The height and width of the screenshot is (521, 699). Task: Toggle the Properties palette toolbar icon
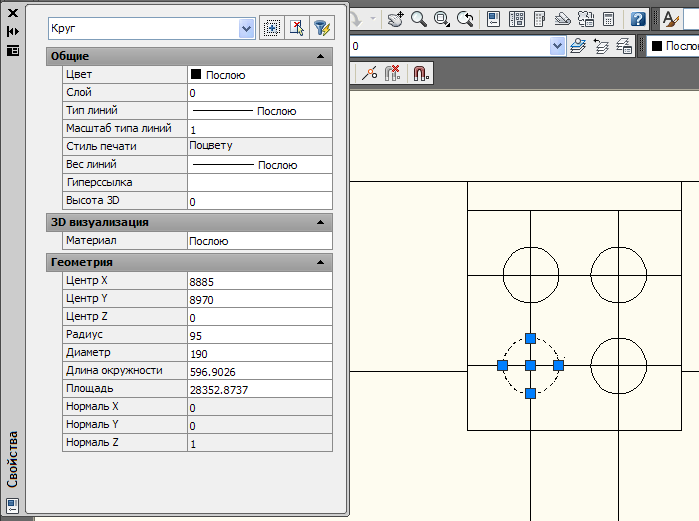(x=493, y=19)
